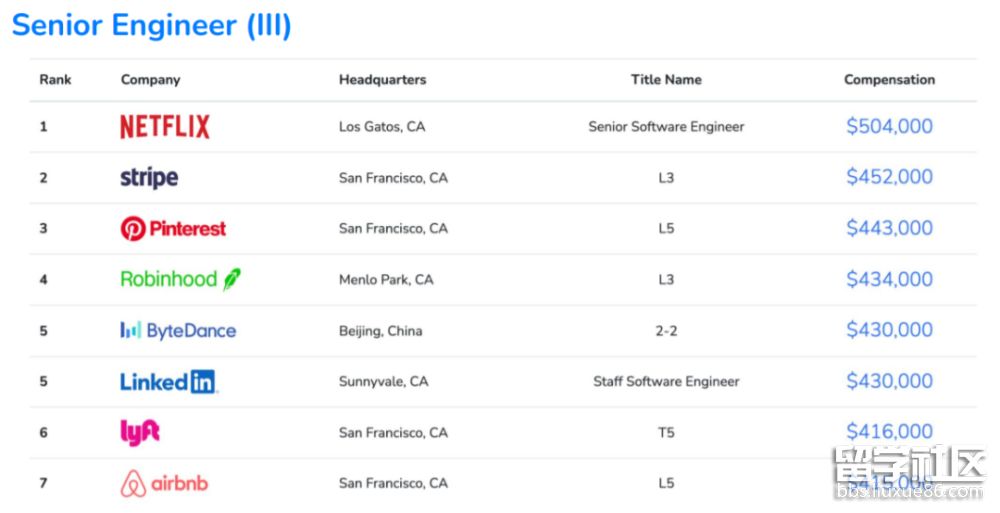
Task: Sort by the Compensation column header
Action: tap(889, 80)
